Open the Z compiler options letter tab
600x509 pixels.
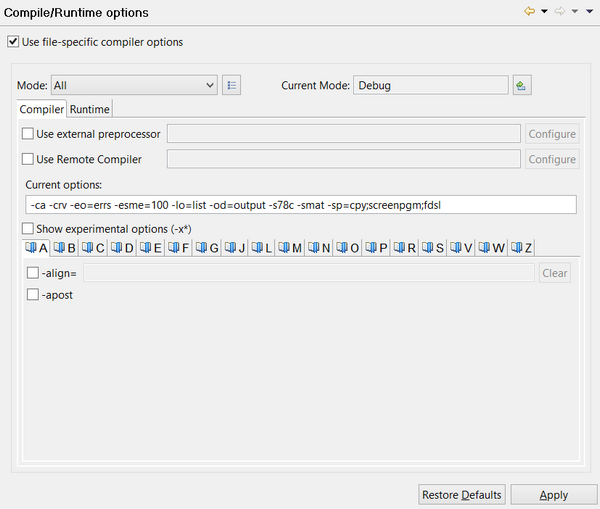click(x=521, y=248)
